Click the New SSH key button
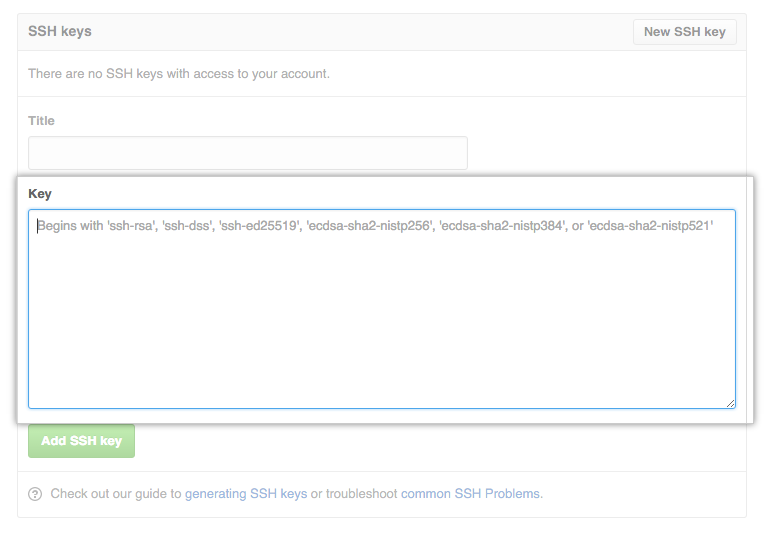The width and height of the screenshot is (770, 536). 684,32
